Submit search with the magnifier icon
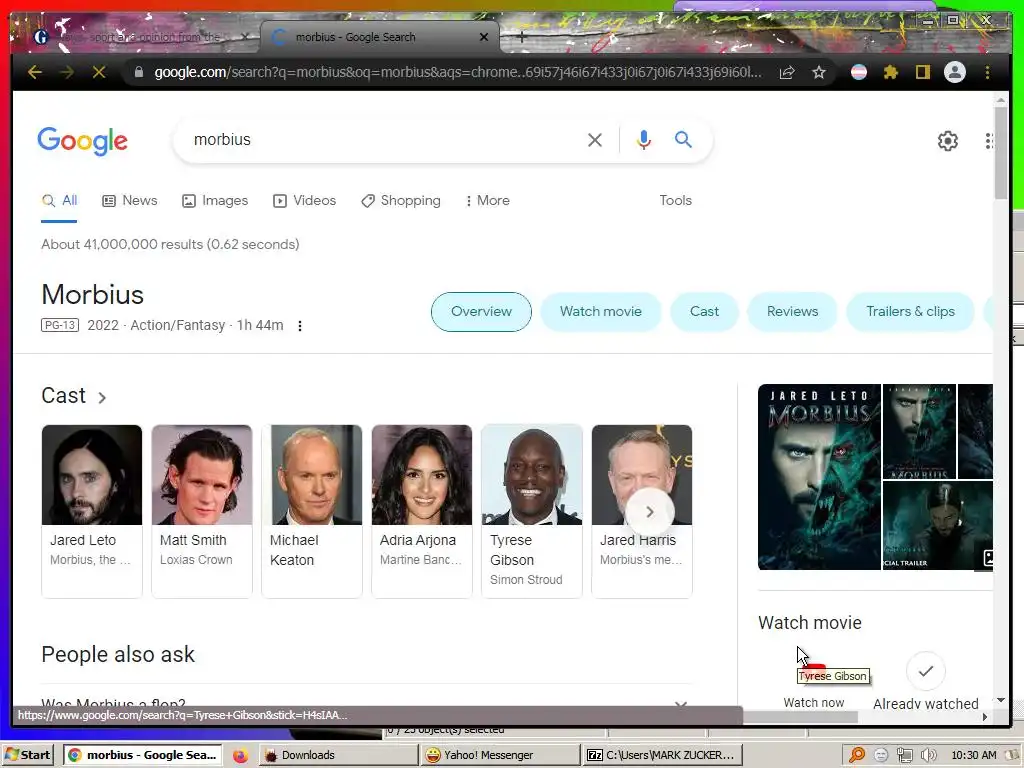Viewport: 1024px width, 768px height. [683, 139]
